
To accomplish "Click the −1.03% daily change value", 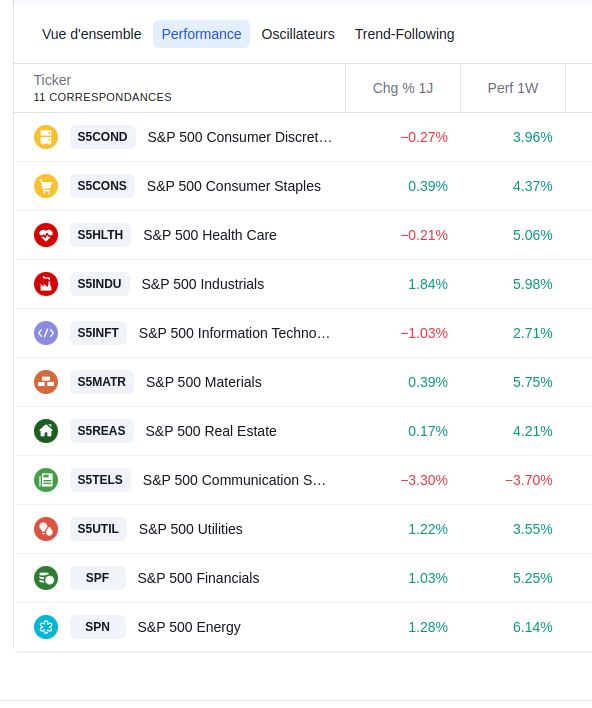I will (x=424, y=333).
